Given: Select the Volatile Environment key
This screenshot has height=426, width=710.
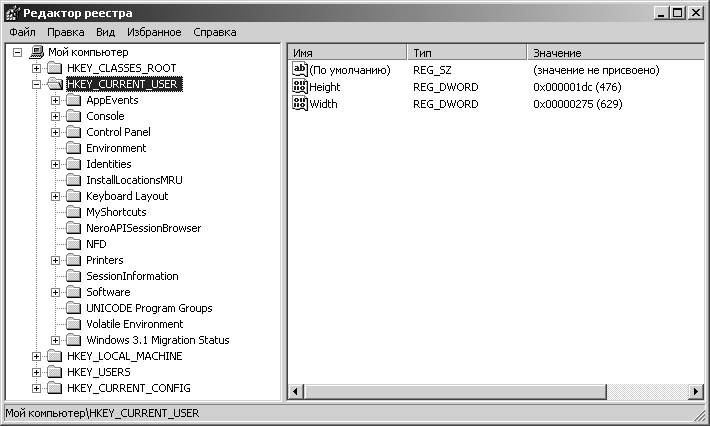Looking at the screenshot, I should [x=134, y=324].
